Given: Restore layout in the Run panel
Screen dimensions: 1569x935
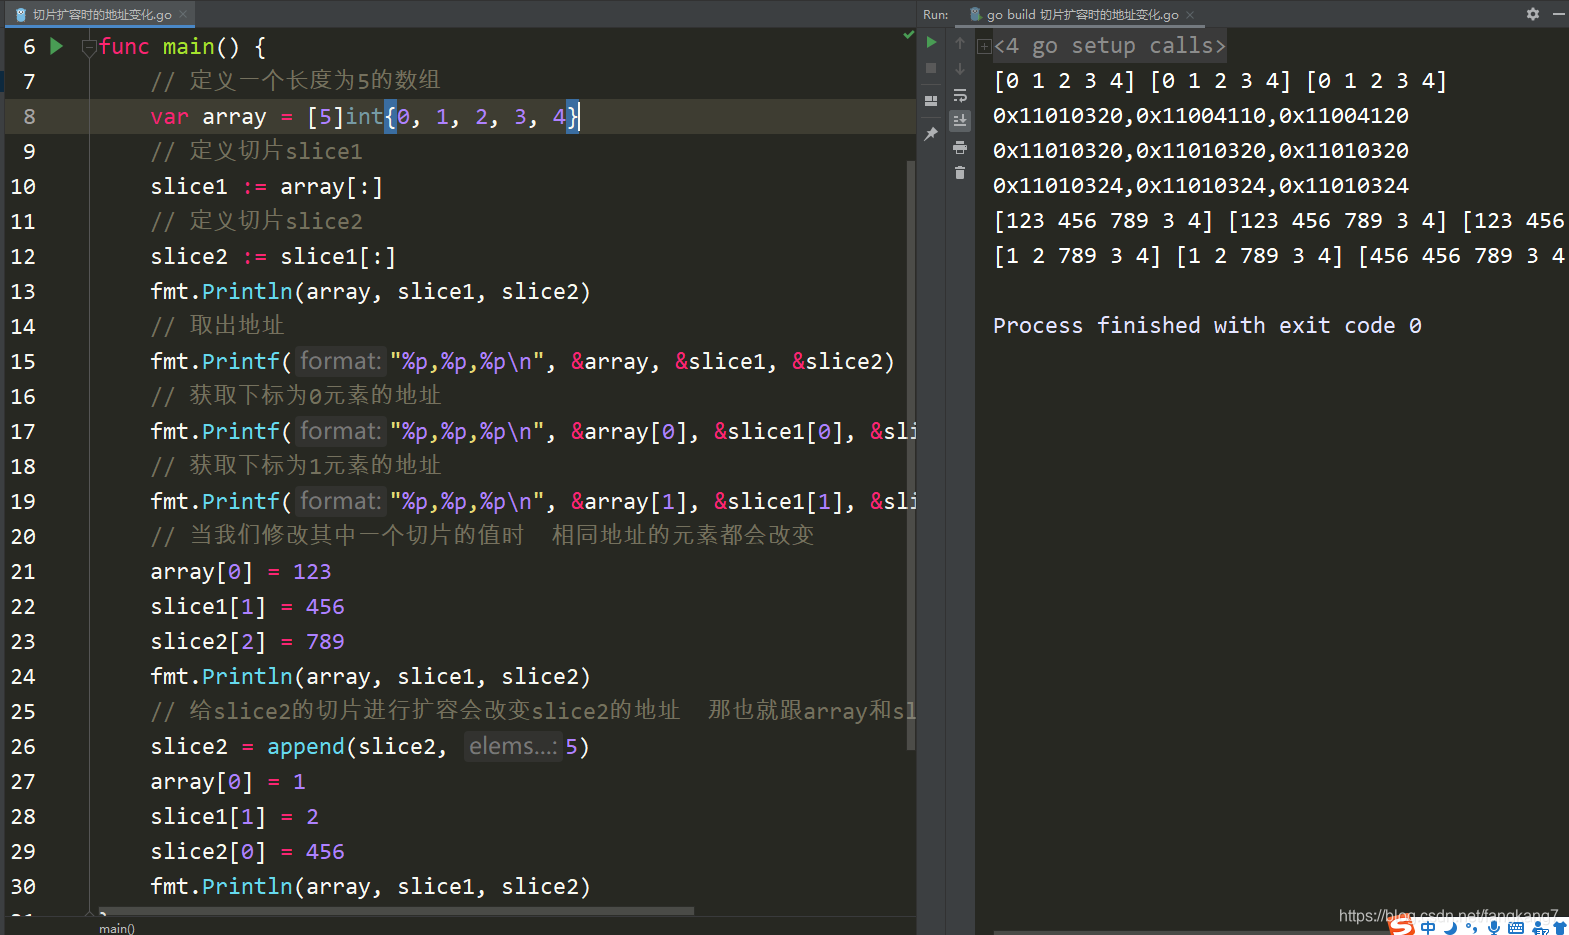Looking at the screenshot, I should 931,101.
